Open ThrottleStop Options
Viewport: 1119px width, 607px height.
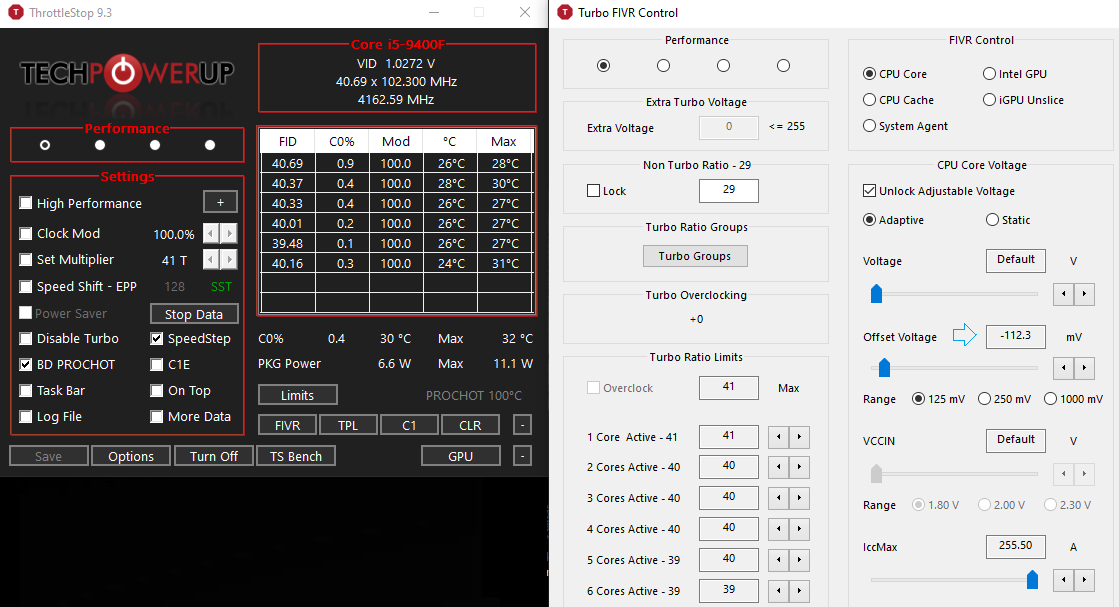click(131, 456)
